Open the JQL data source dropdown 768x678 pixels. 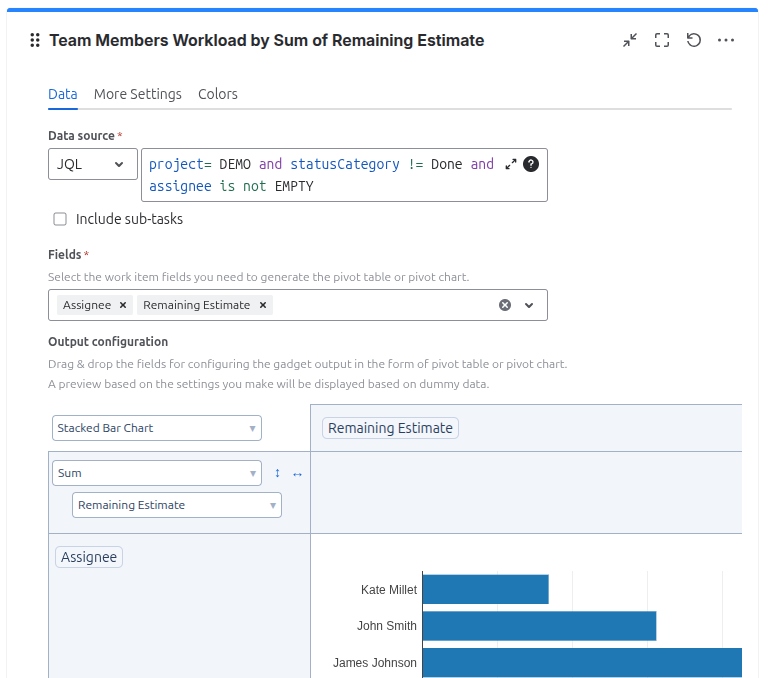point(92,164)
